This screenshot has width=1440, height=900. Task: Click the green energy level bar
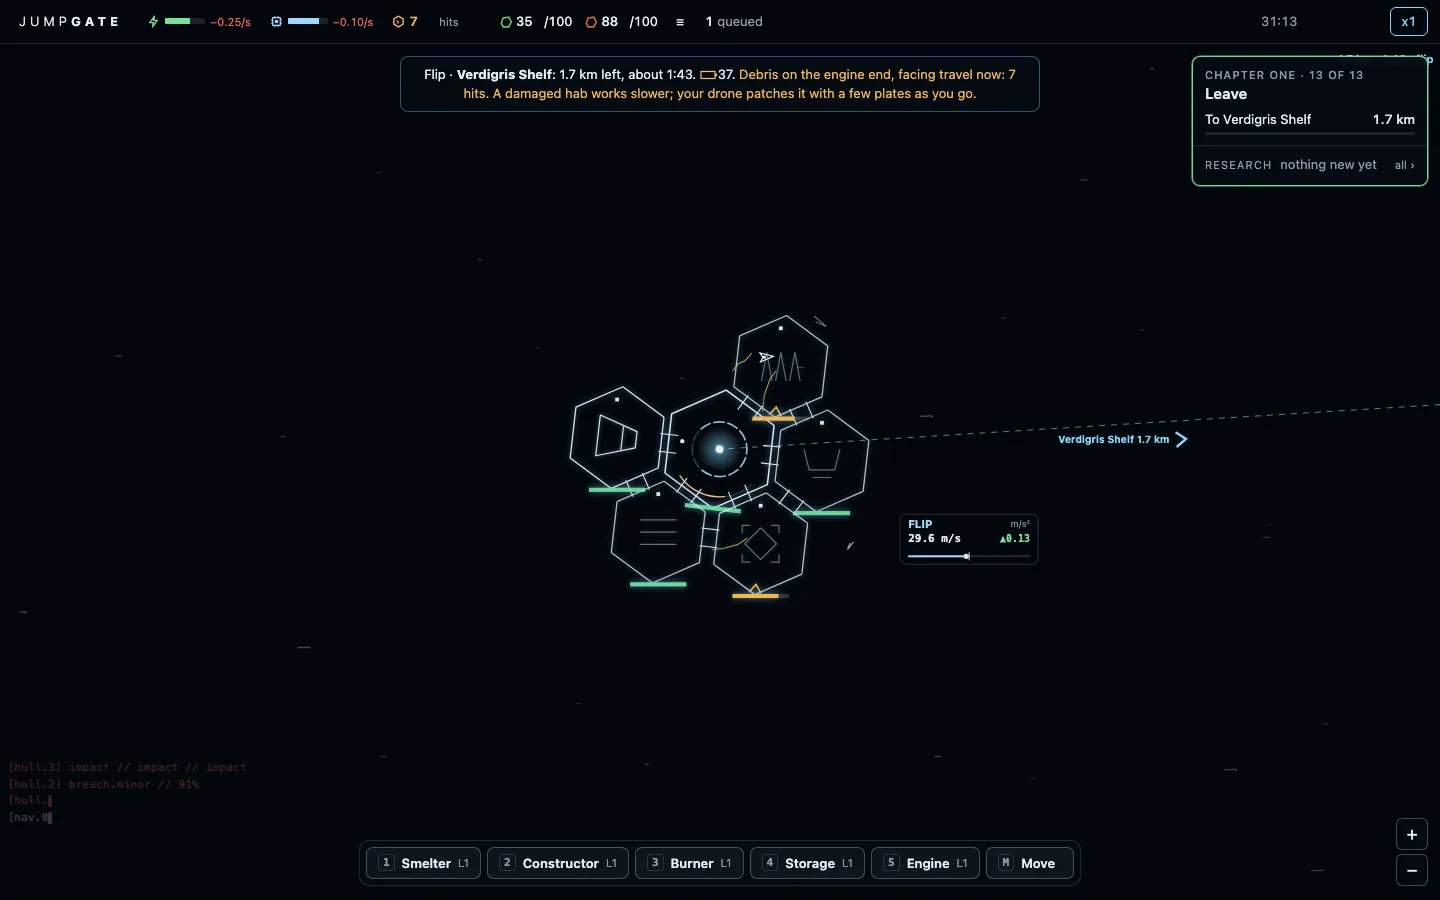click(185, 21)
